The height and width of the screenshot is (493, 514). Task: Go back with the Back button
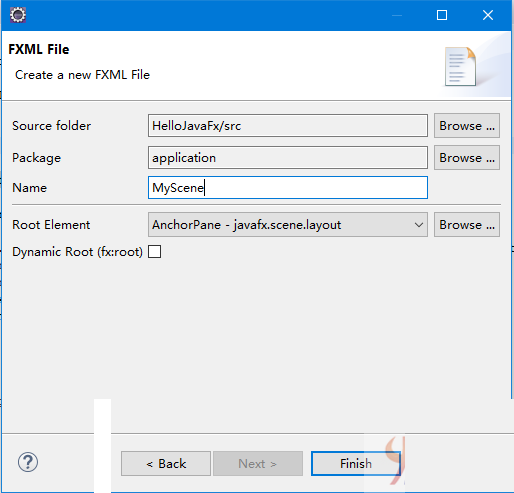[x=166, y=463]
